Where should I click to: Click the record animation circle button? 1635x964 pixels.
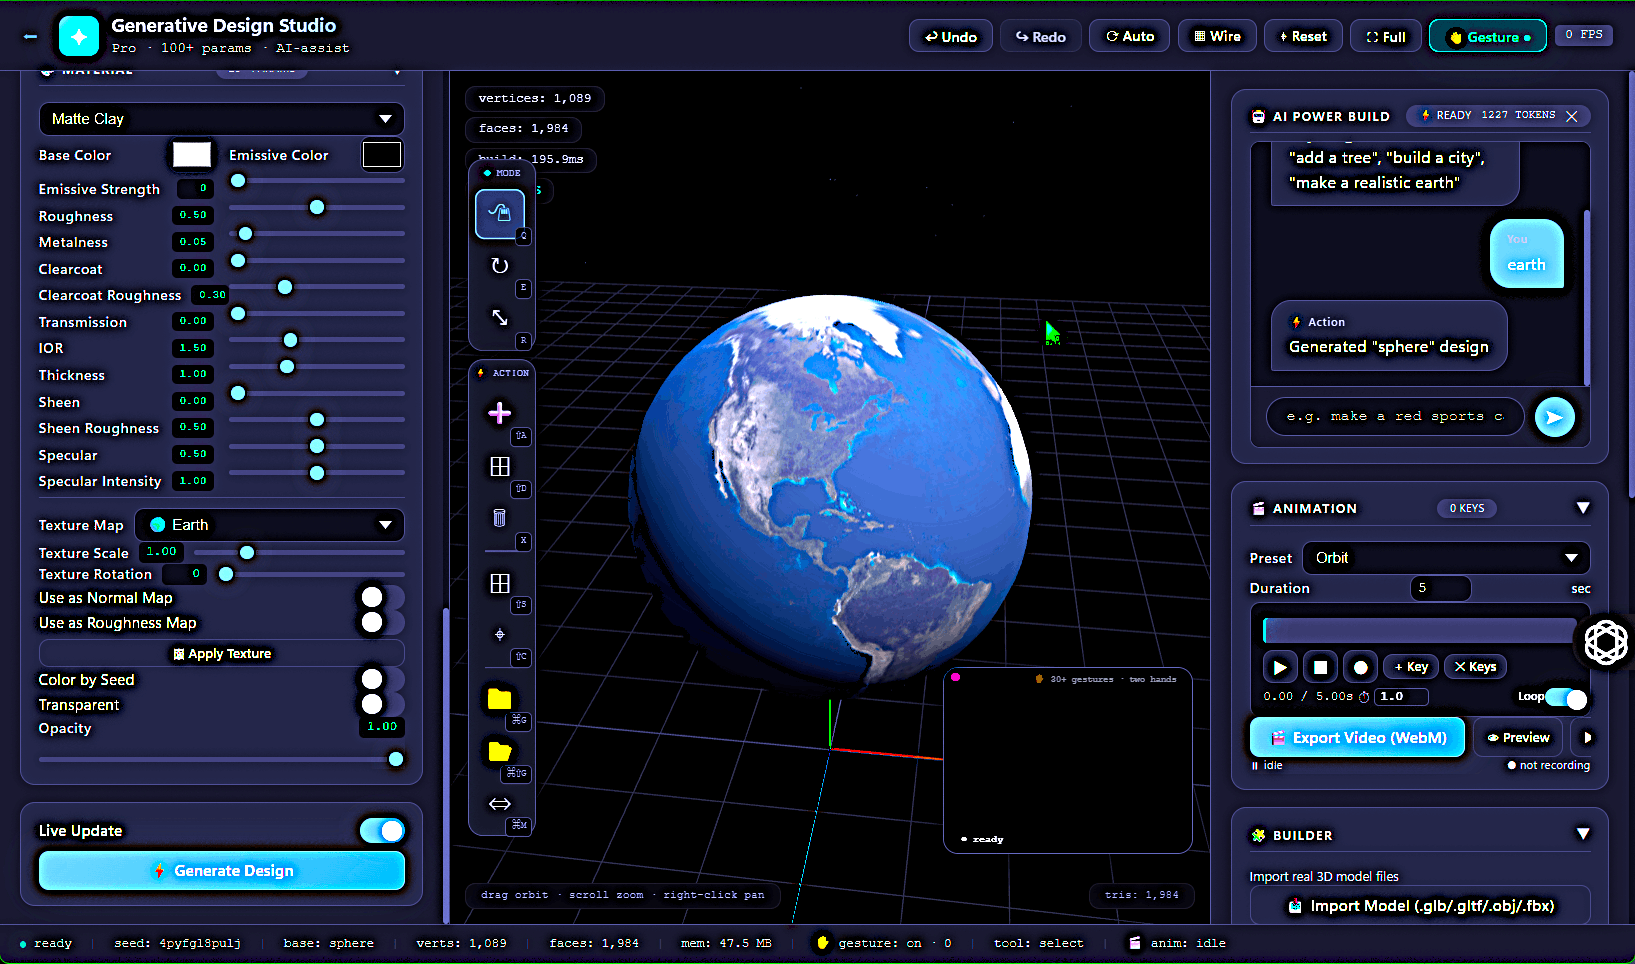click(x=1360, y=667)
